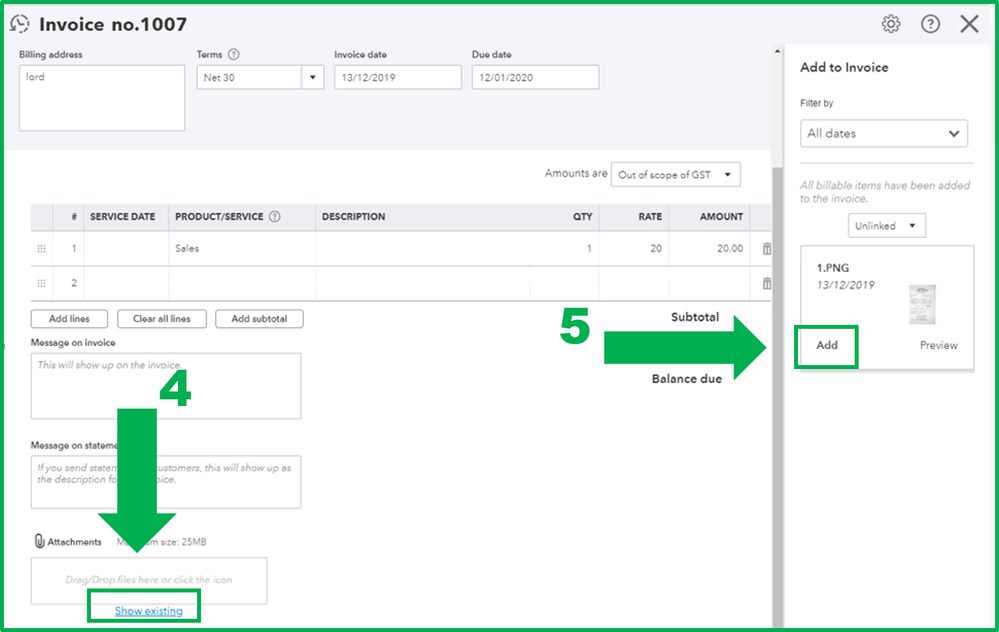999x632 pixels.
Task: Open the help question mark icon
Action: (930, 24)
